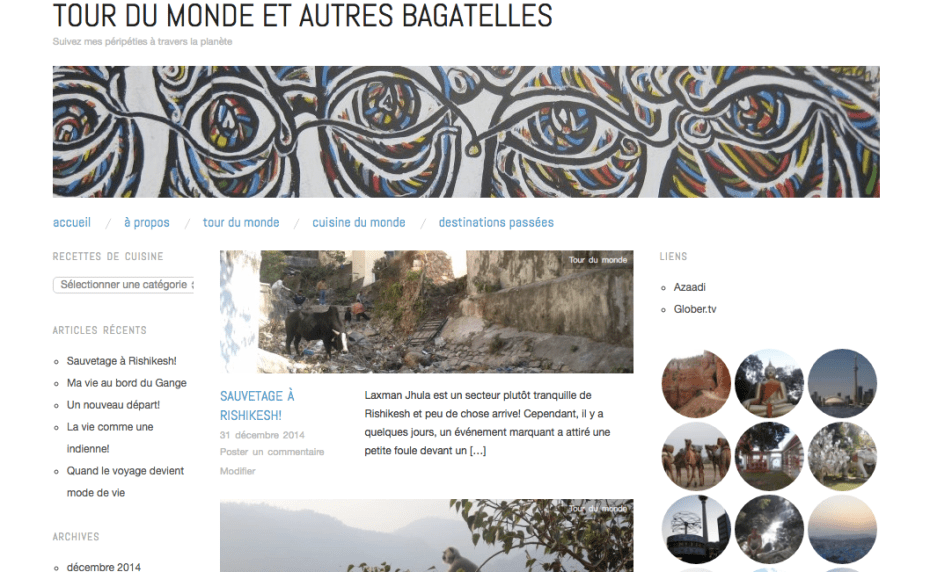The image size is (930, 572).
Task: Open the world clock circular thumbnail
Action: pos(696,529)
